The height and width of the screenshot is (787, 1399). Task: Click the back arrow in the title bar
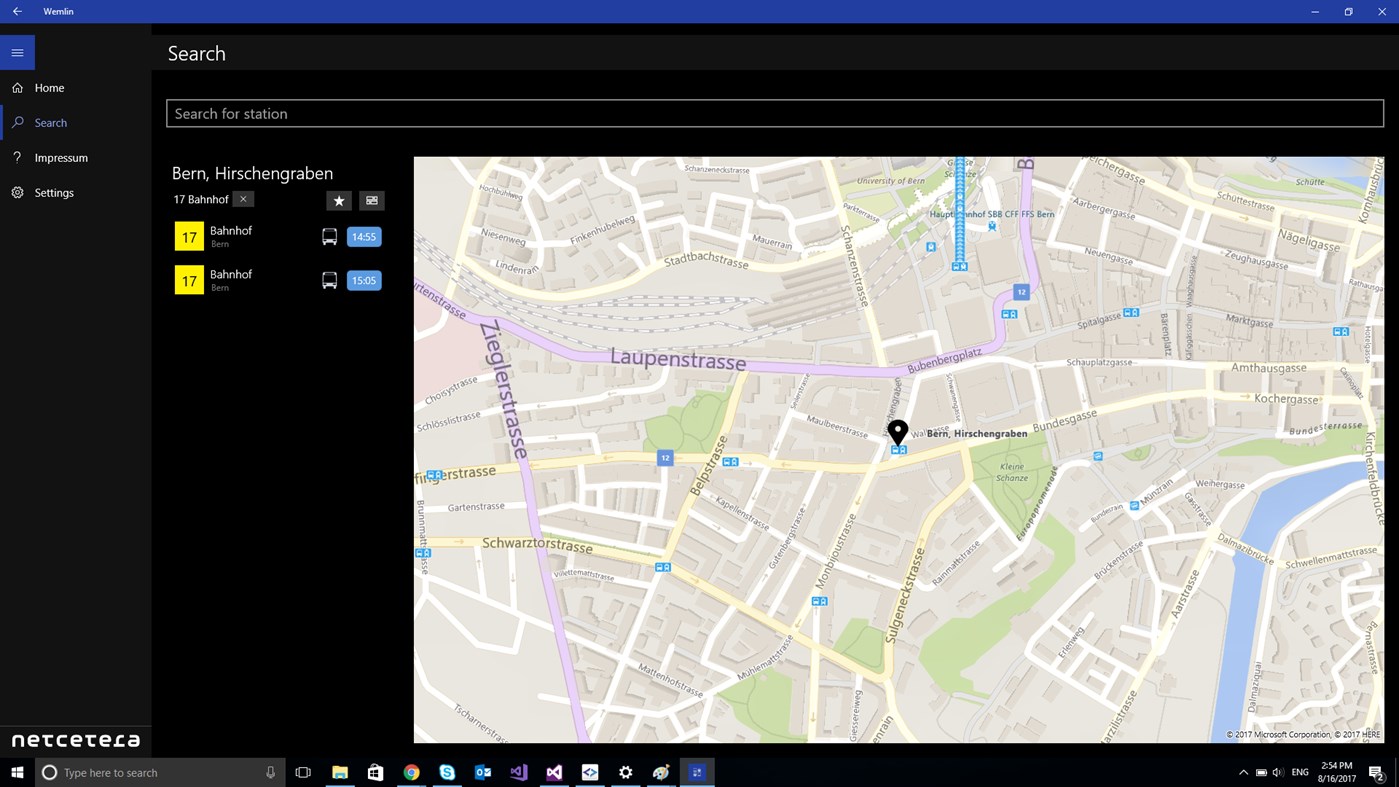click(x=15, y=11)
